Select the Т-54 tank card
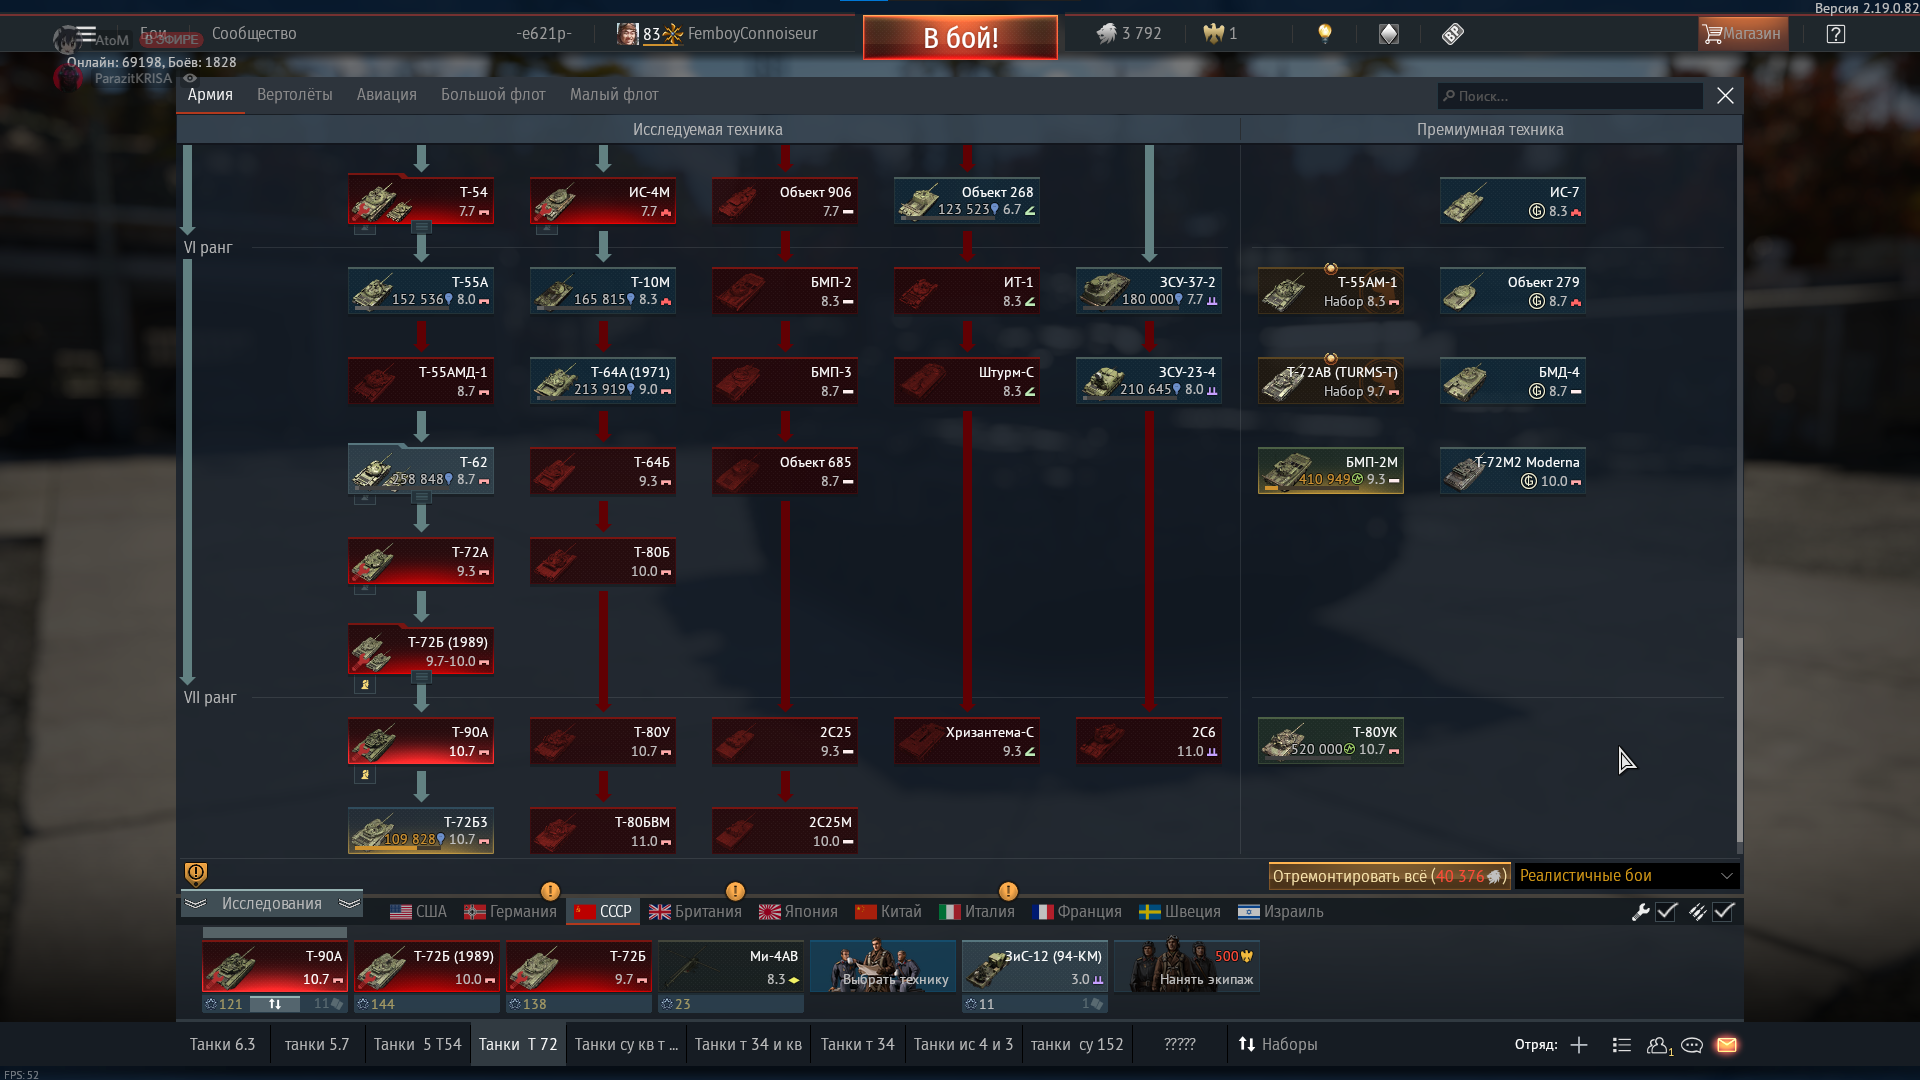Screen dimensions: 1920x1080 pyautogui.click(x=421, y=200)
